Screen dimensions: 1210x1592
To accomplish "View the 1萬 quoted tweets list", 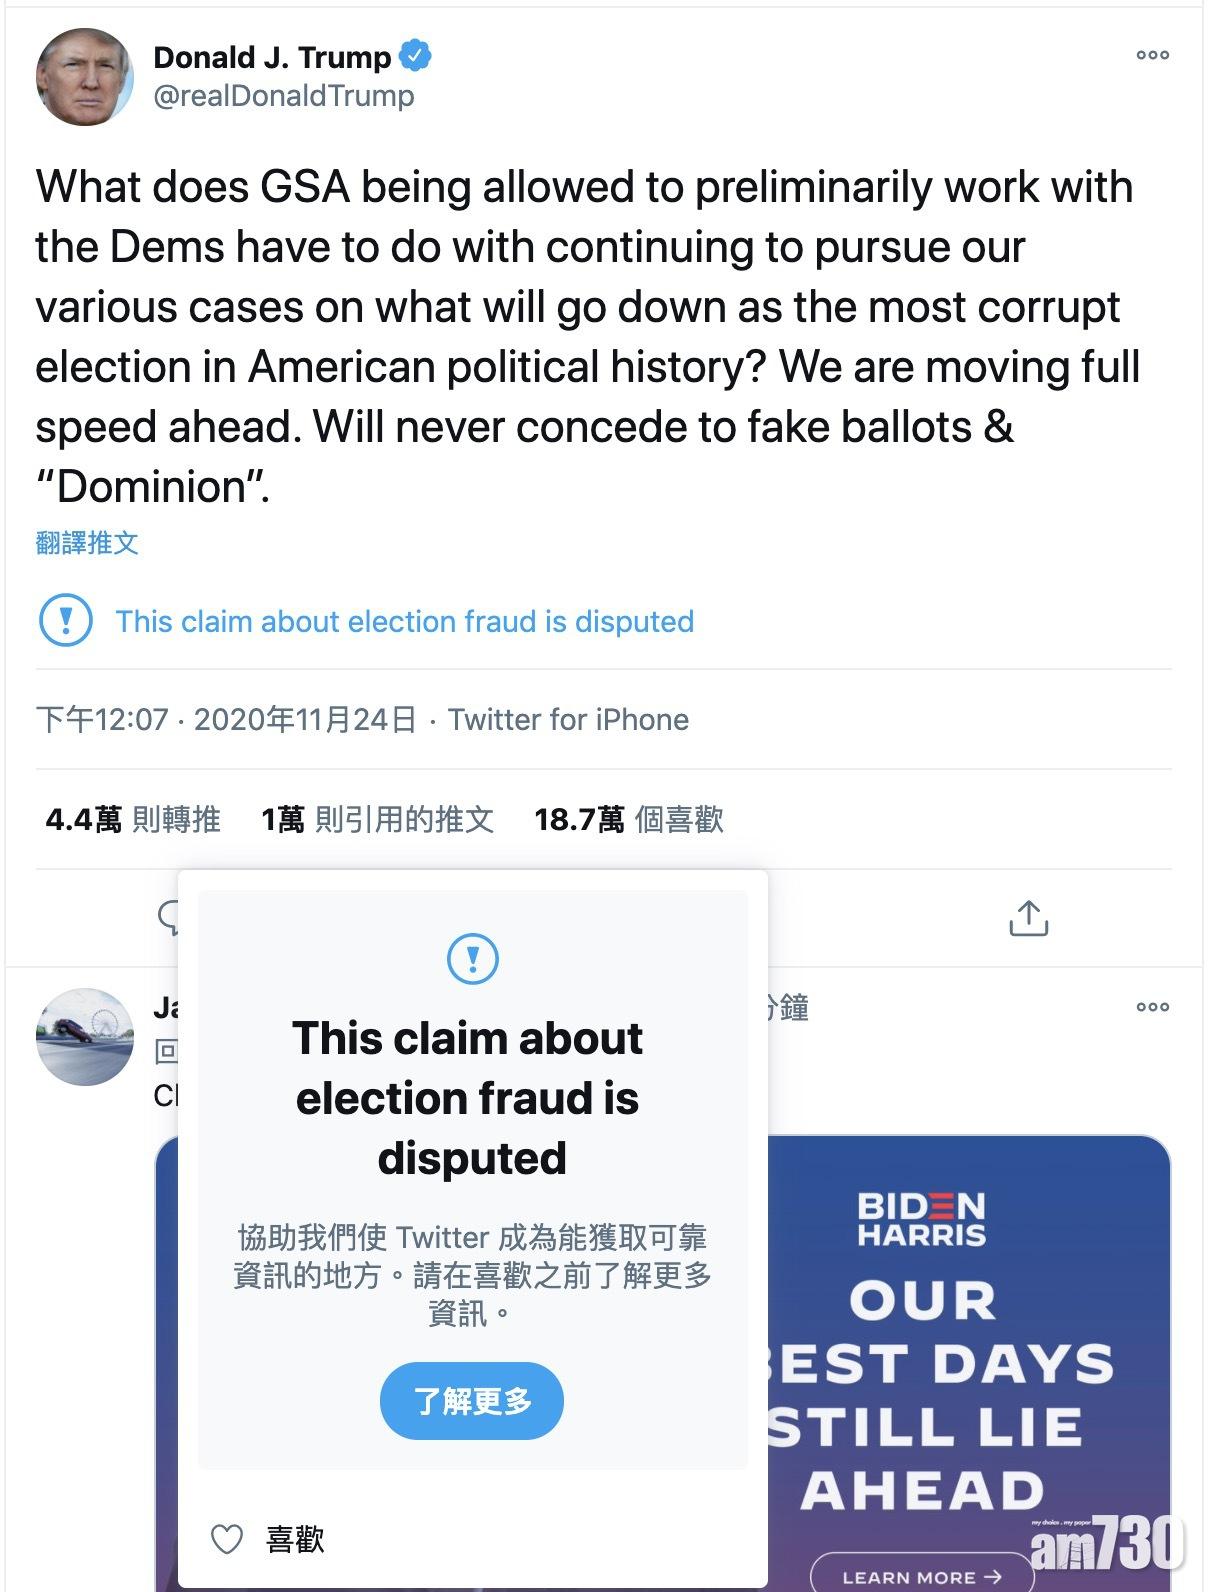I will (x=377, y=820).
